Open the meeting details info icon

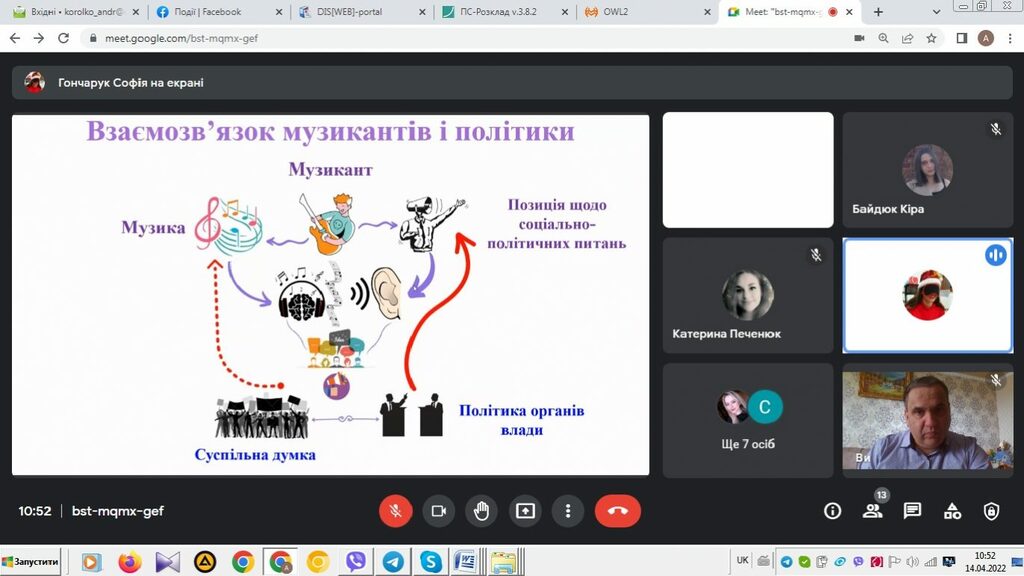832,511
